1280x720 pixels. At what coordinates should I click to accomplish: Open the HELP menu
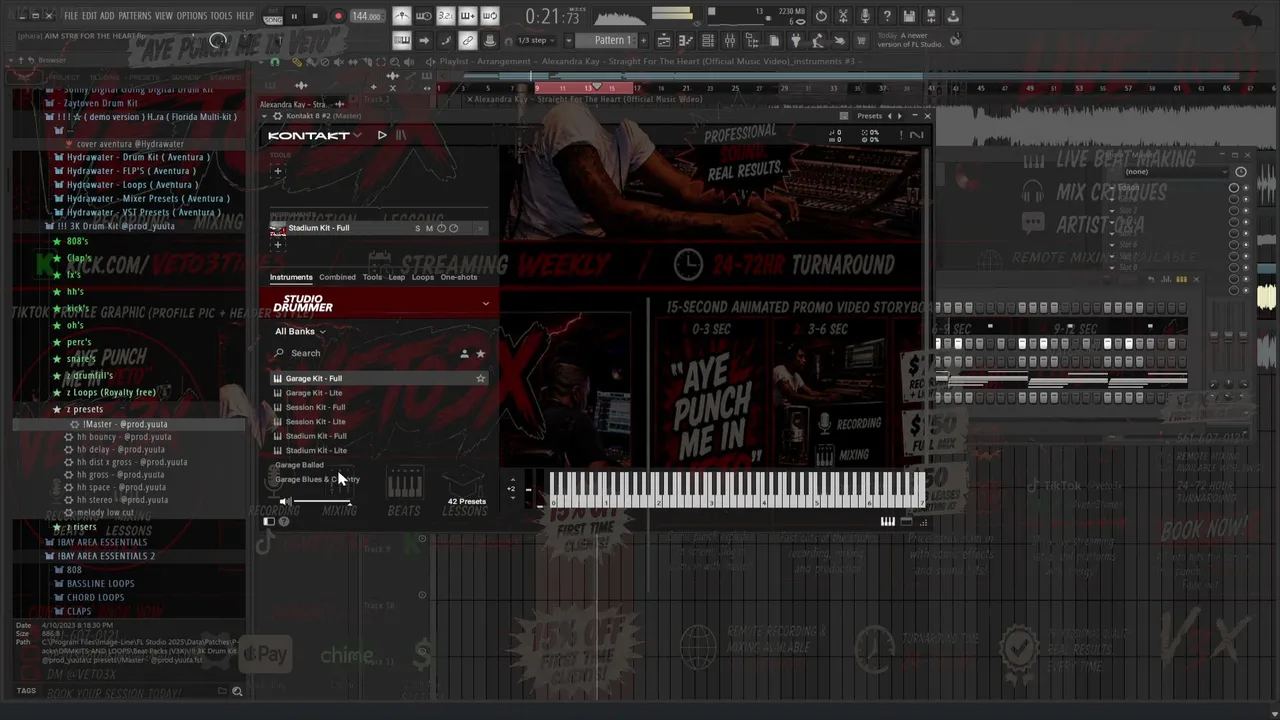coord(245,16)
